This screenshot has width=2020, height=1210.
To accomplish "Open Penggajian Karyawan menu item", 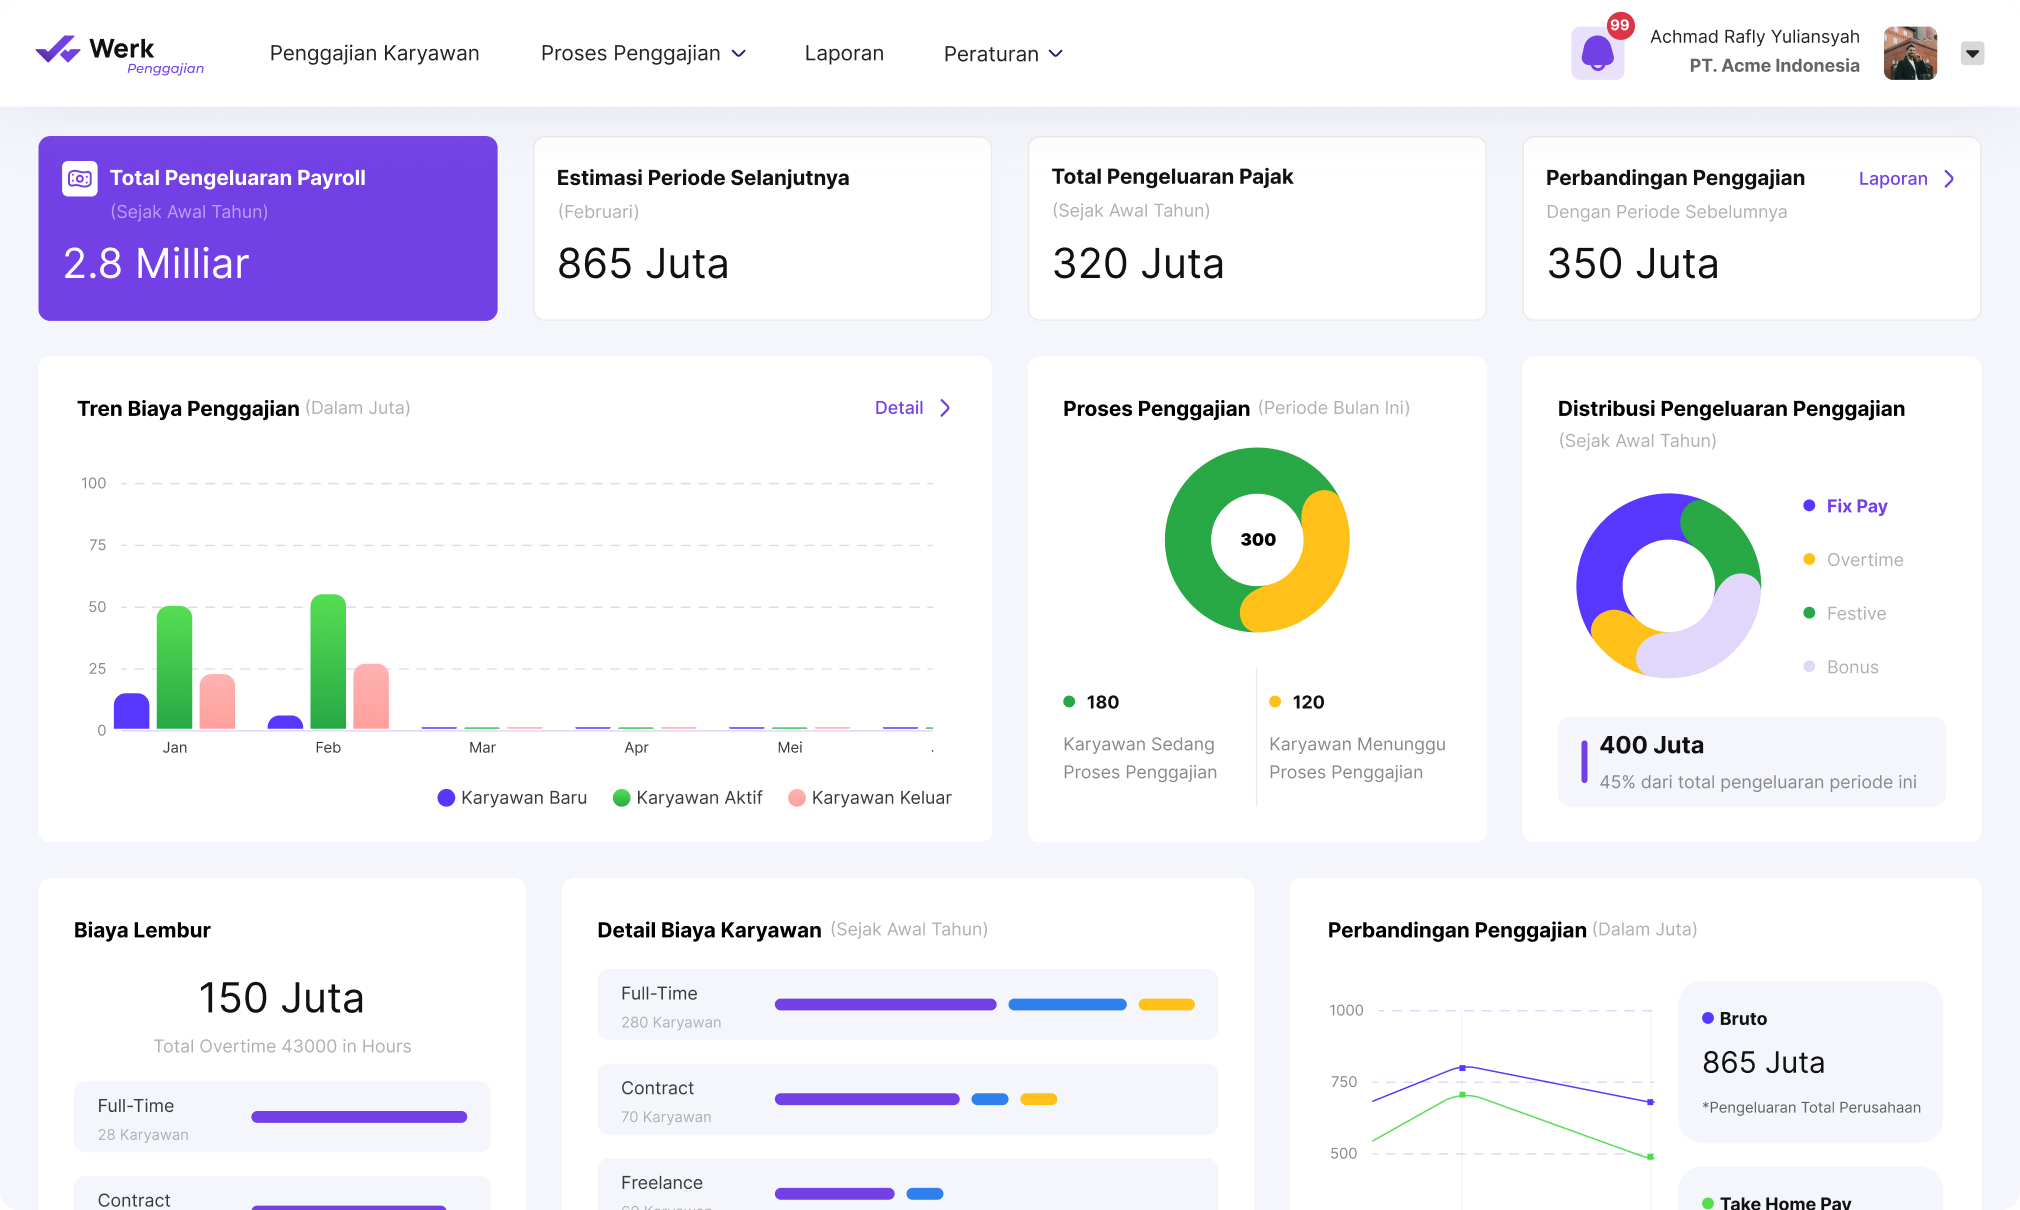I will coord(374,53).
